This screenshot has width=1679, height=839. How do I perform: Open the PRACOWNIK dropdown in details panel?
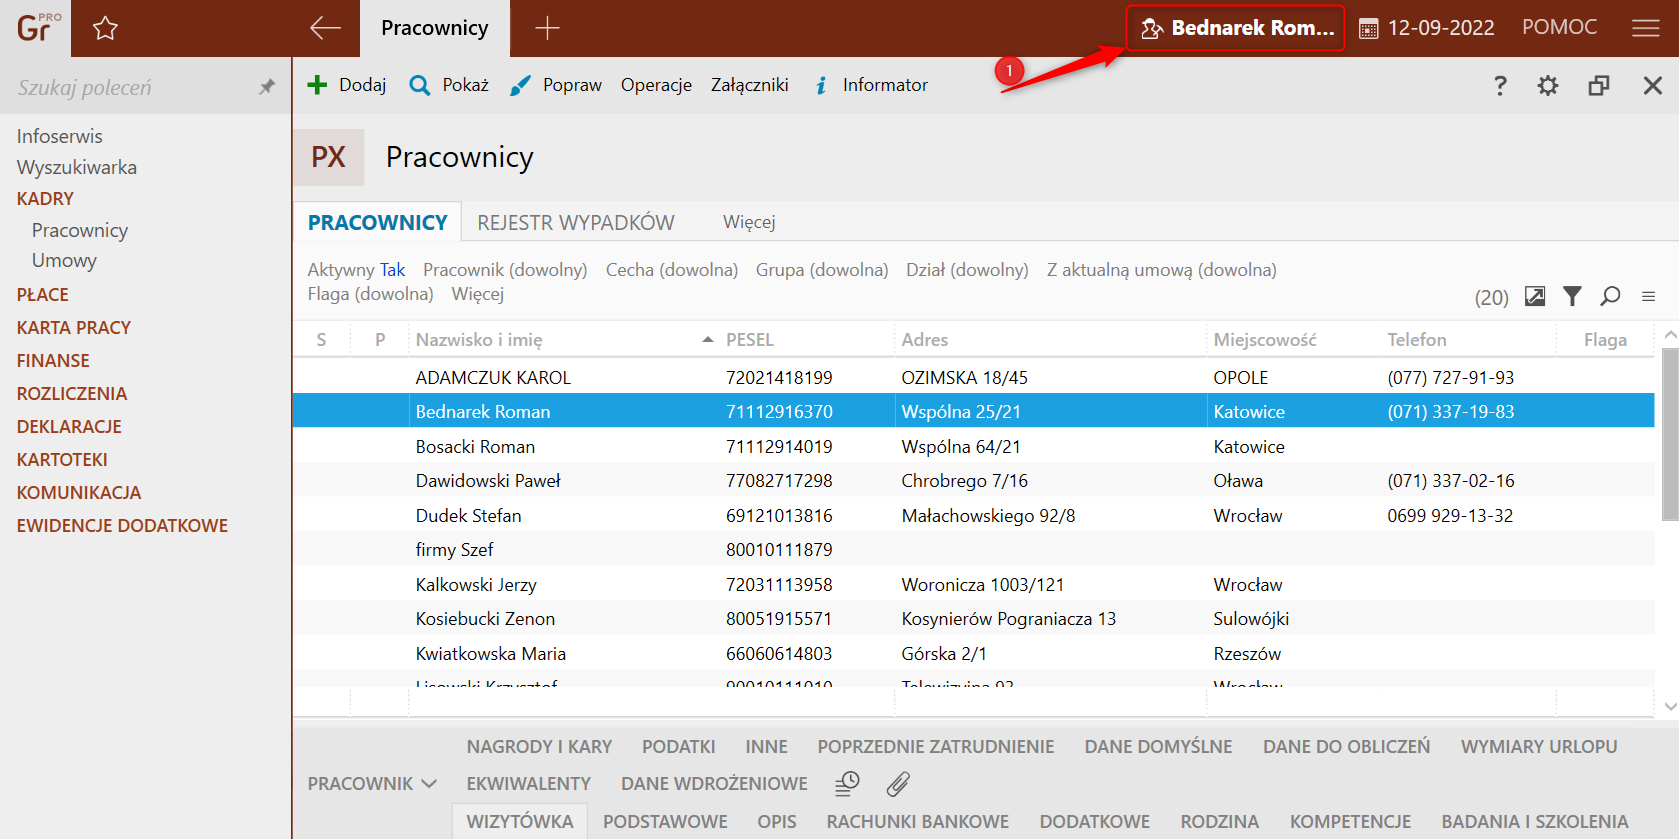pos(372,784)
